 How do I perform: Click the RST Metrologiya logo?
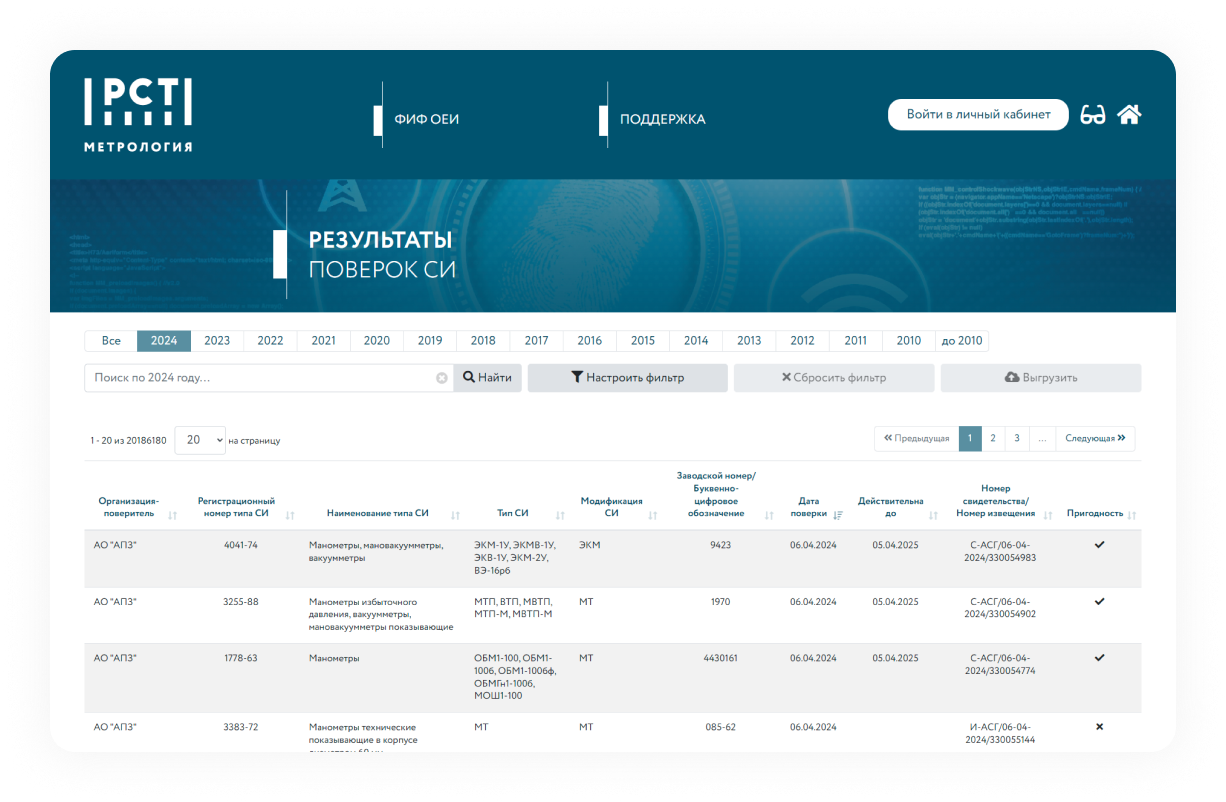click(138, 115)
